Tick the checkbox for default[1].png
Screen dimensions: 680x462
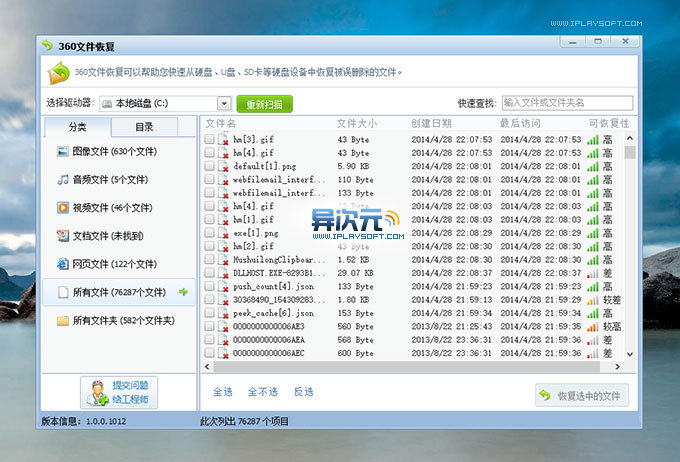coord(209,166)
